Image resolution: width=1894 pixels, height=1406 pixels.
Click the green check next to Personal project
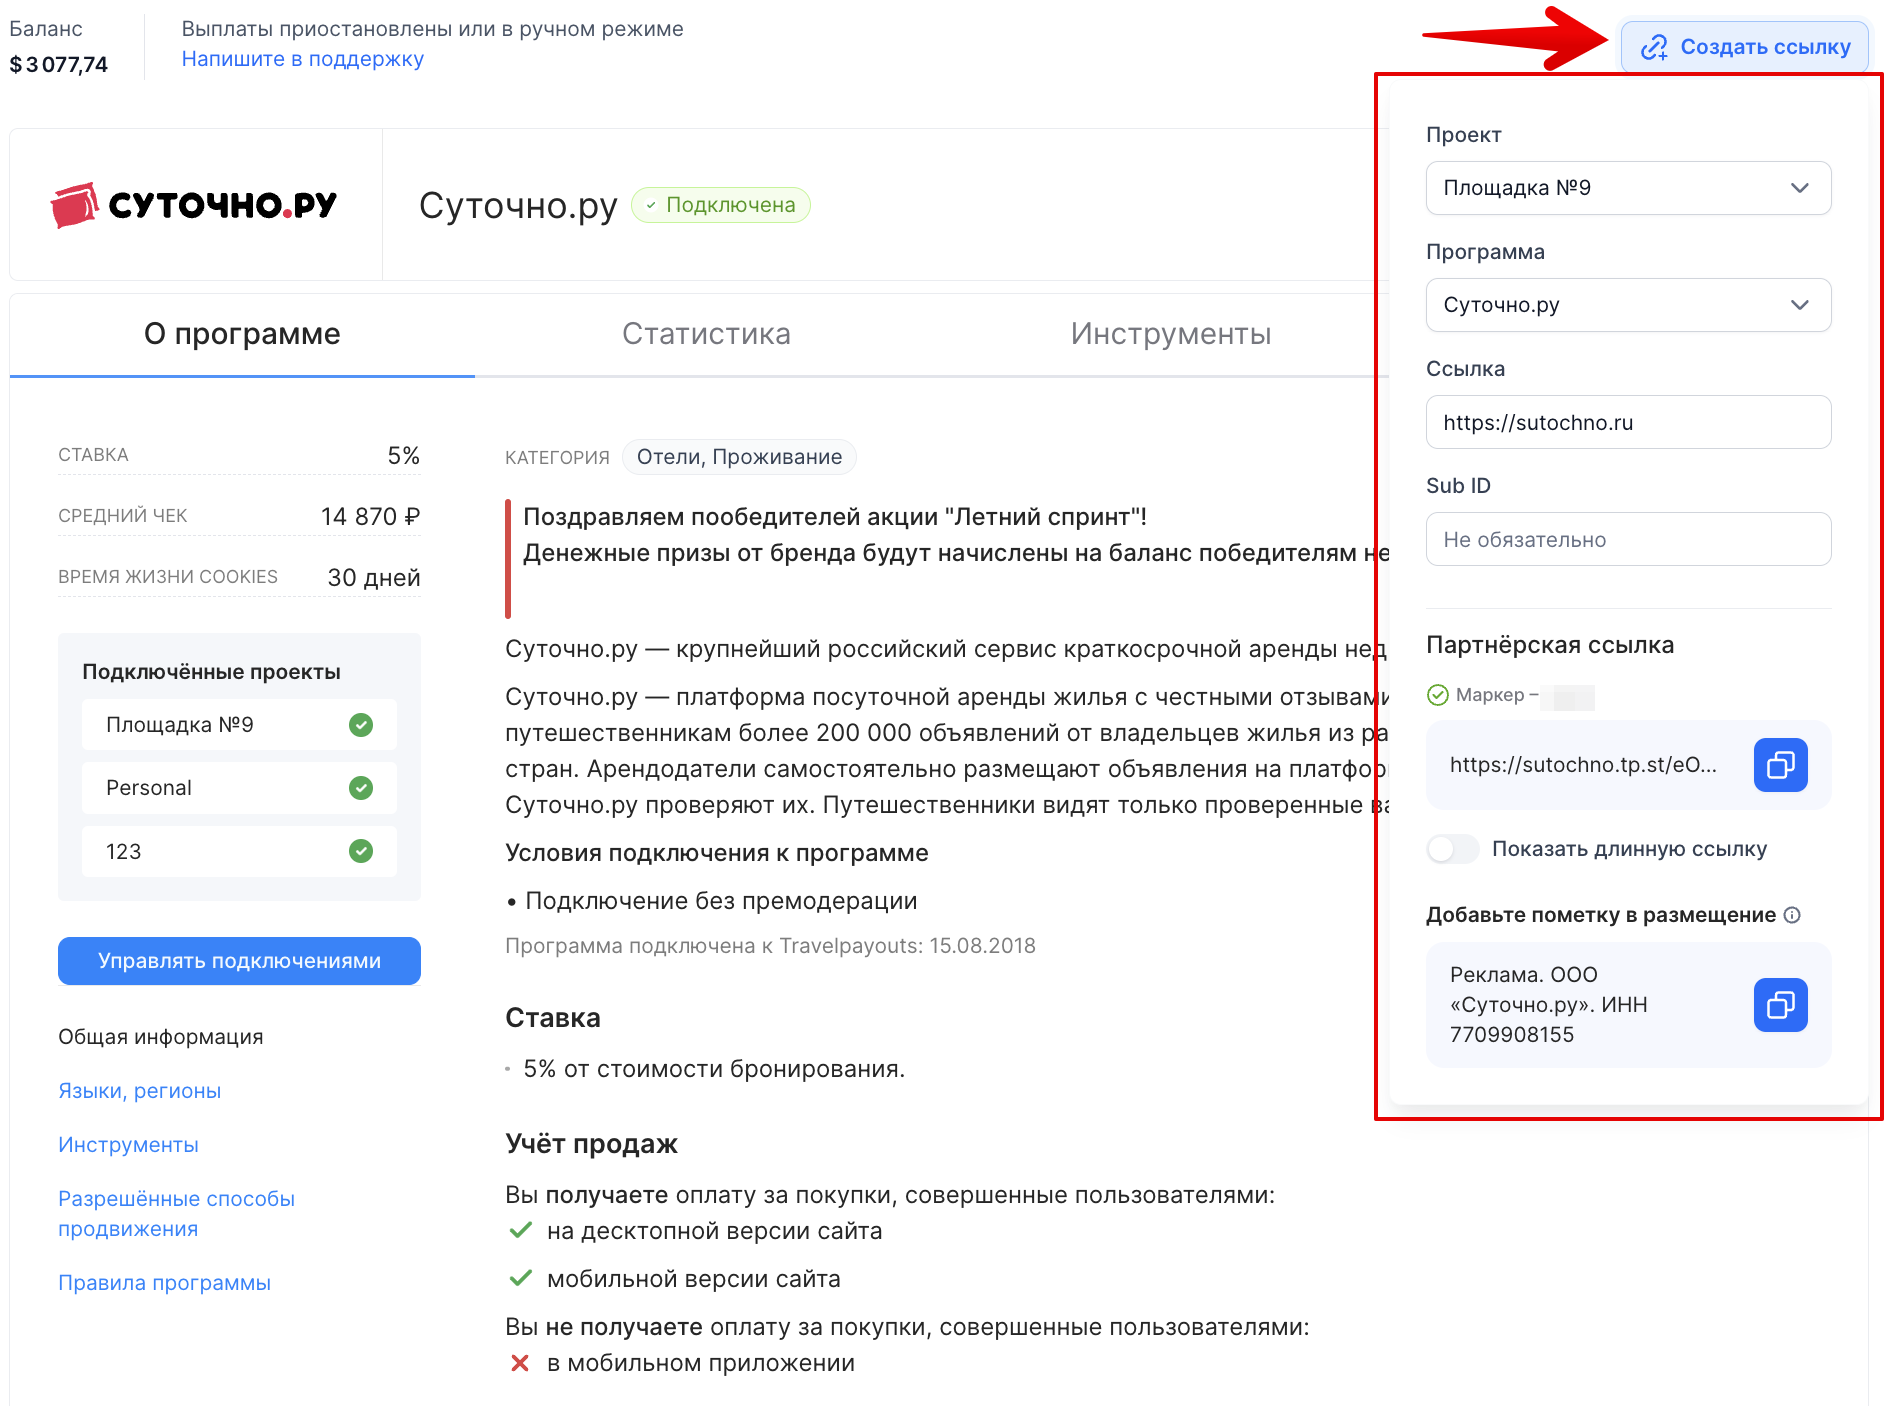click(361, 788)
